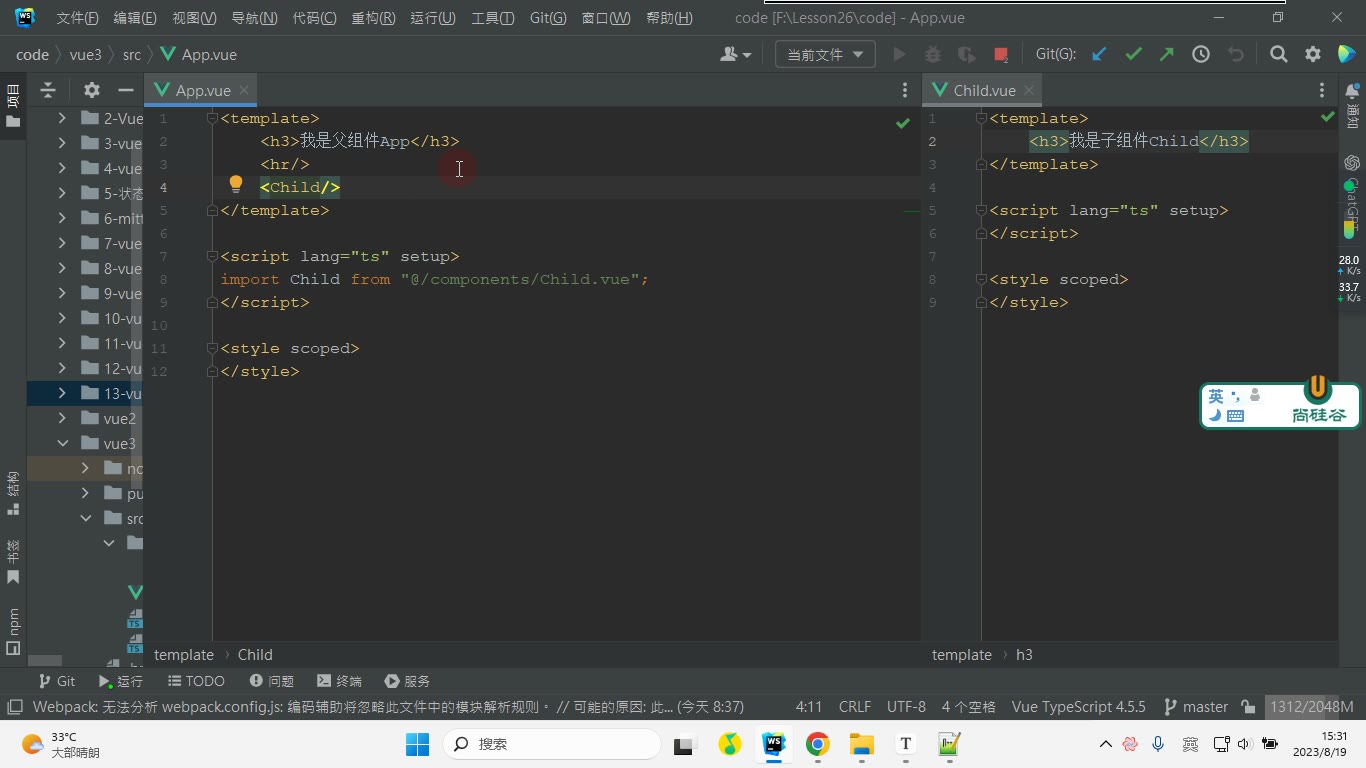This screenshot has height=768, width=1366.
Task: Click the Git update project arrow icon
Action: (x=1099, y=55)
